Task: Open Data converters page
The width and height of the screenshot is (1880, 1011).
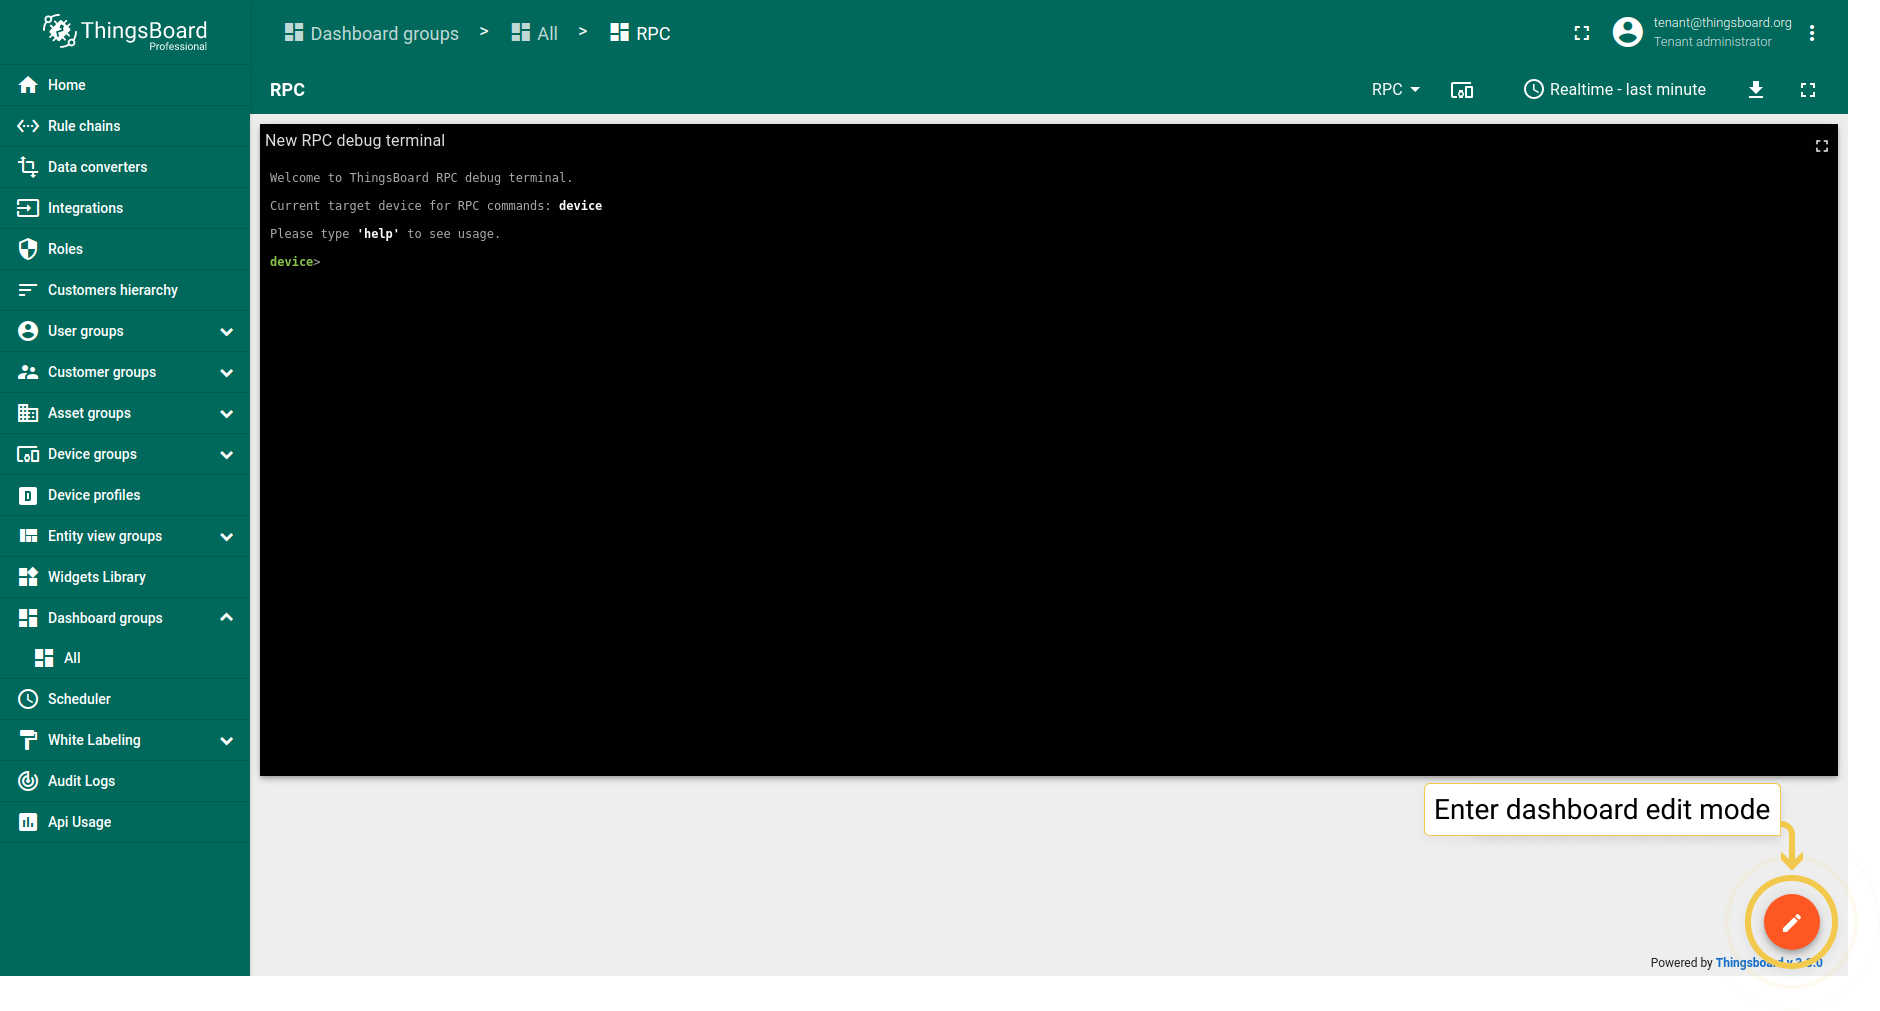Action: pyautogui.click(x=125, y=167)
